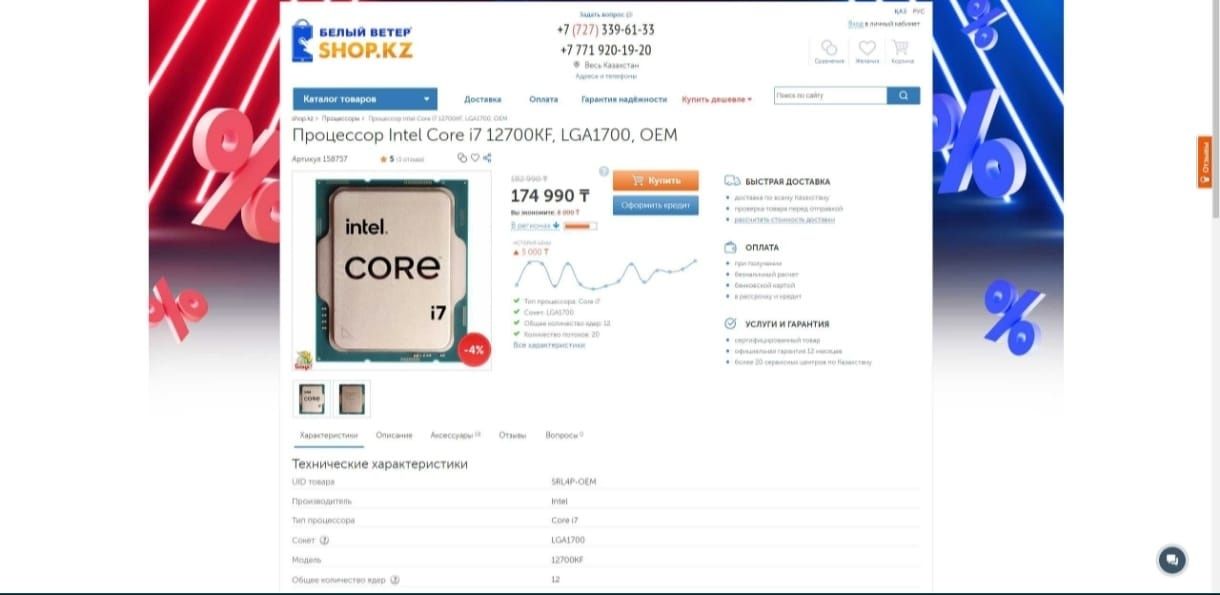Click Артикул 158757 text
1220x595 pixels.
(x=320, y=159)
